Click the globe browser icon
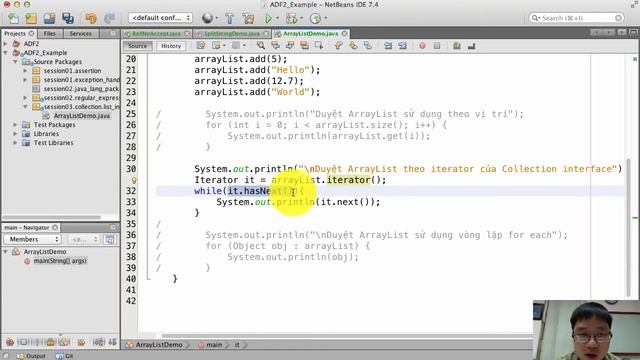This screenshot has height=360, width=640. point(207,18)
